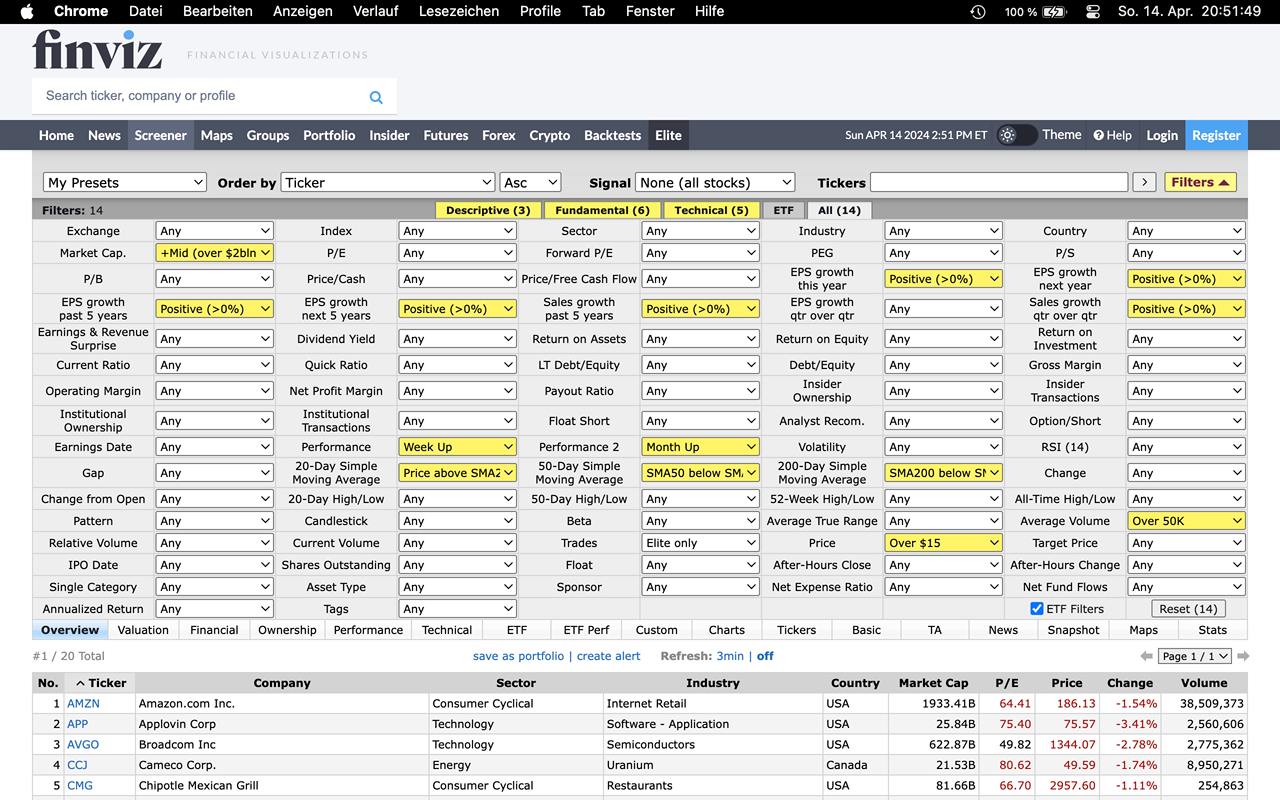Collapse the Filters panel
The height and width of the screenshot is (800, 1280).
click(x=1200, y=182)
